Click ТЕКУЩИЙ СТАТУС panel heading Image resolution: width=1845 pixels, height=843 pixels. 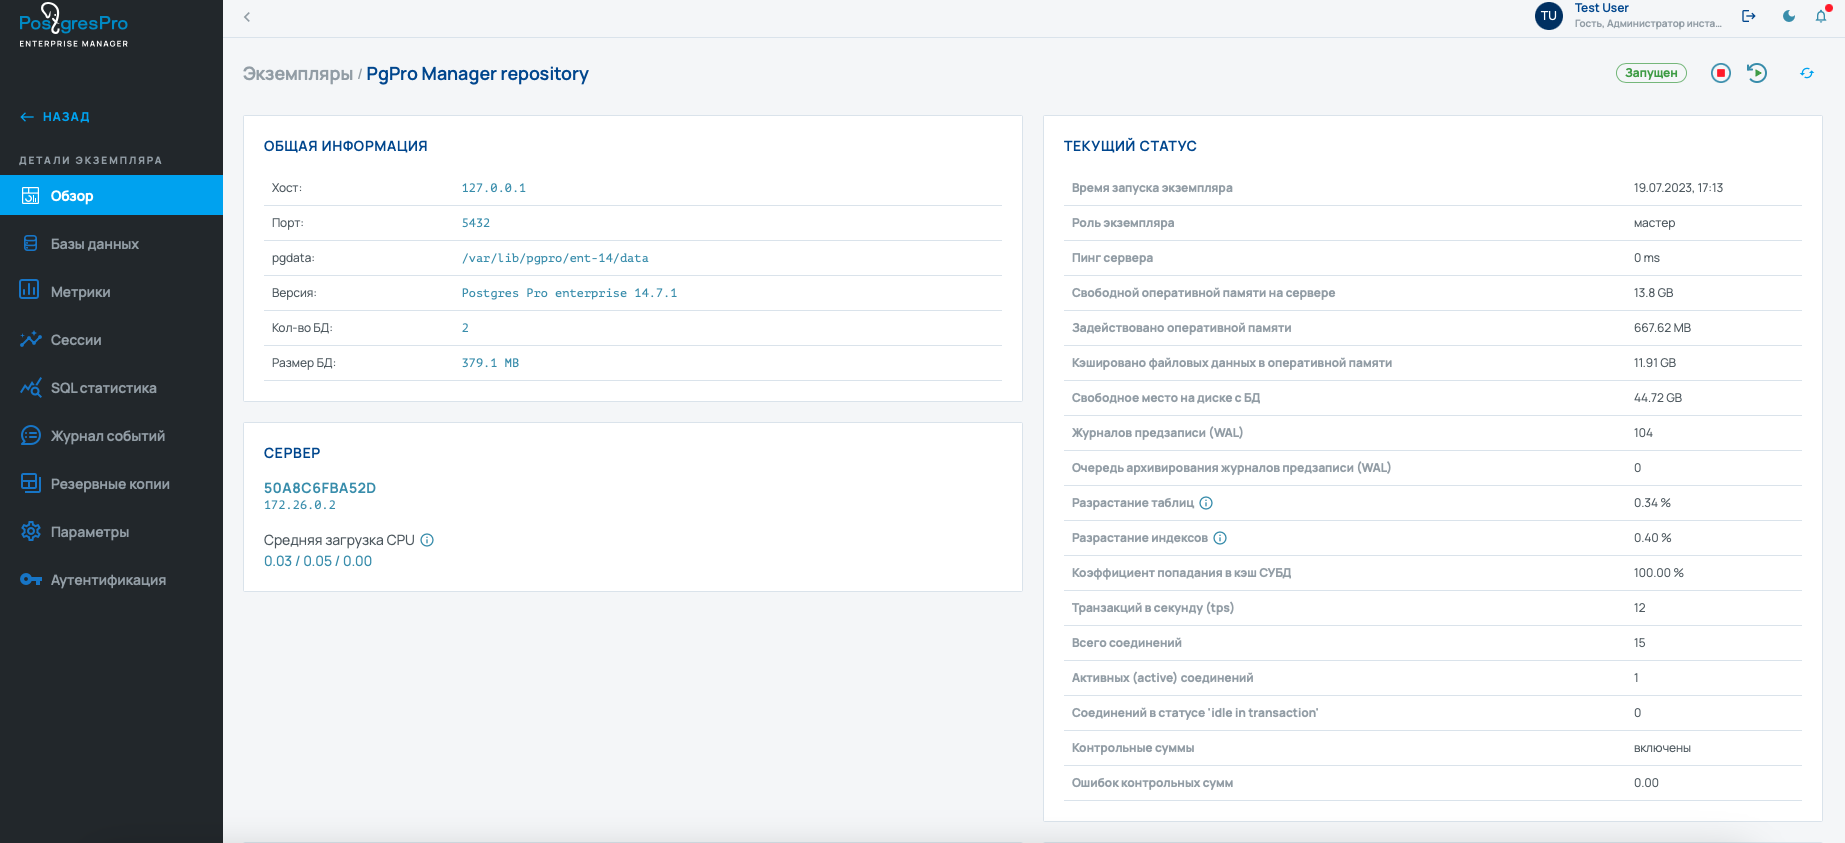click(x=1130, y=146)
